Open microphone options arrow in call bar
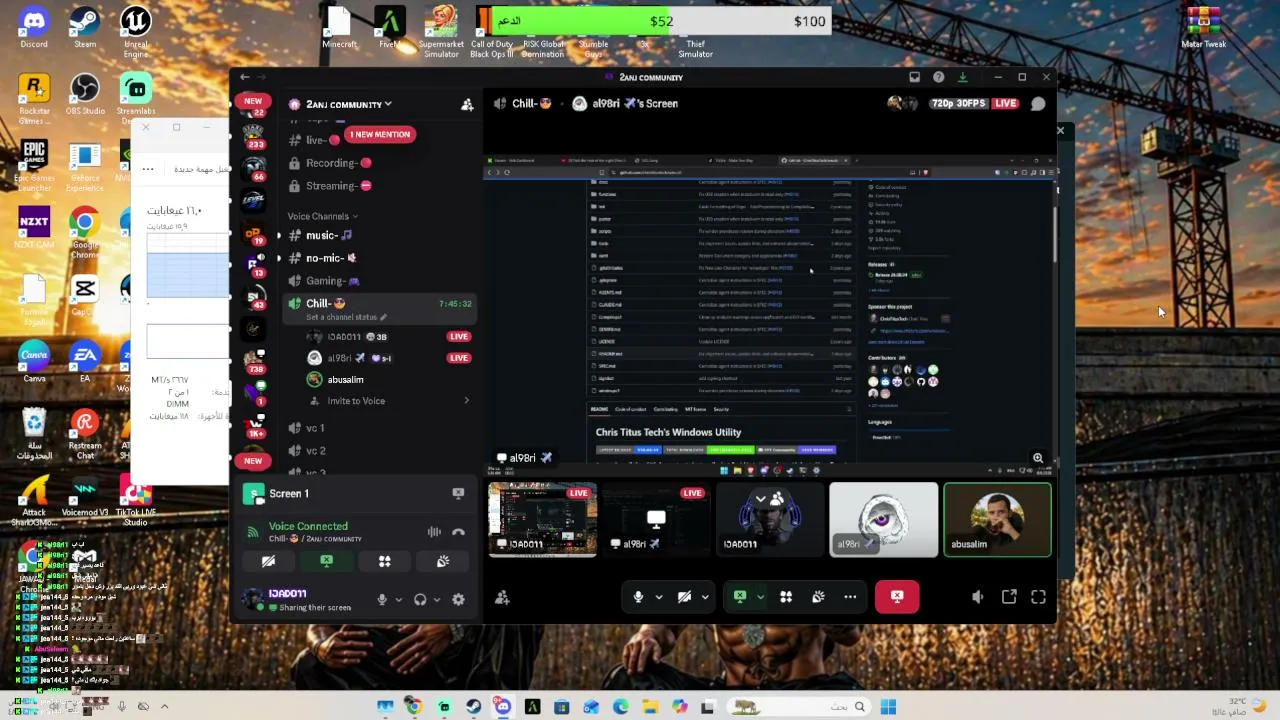This screenshot has width=1280, height=720. click(x=658, y=597)
